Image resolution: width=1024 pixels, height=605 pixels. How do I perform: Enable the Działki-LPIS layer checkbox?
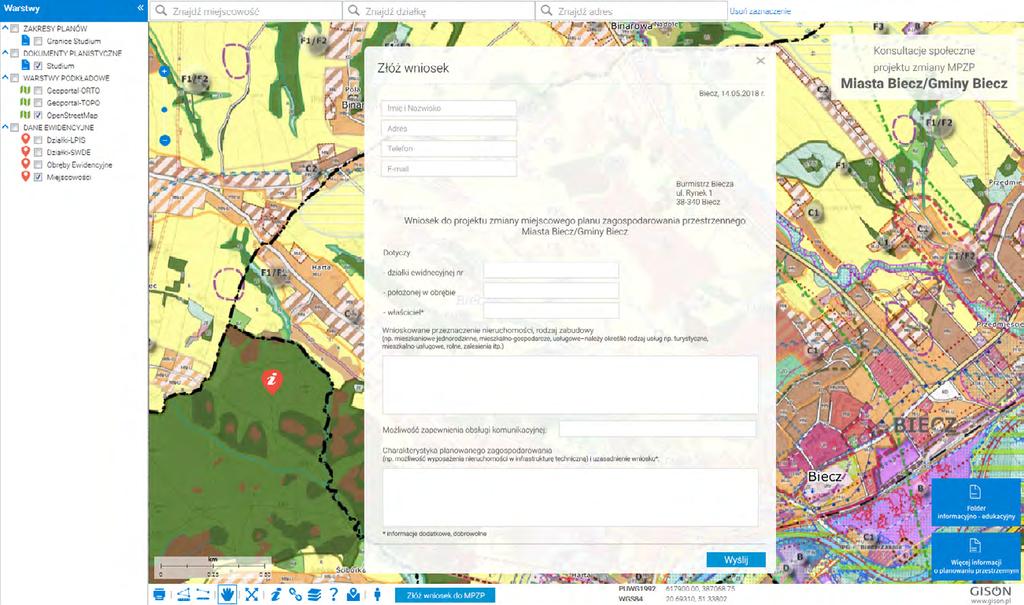38,140
